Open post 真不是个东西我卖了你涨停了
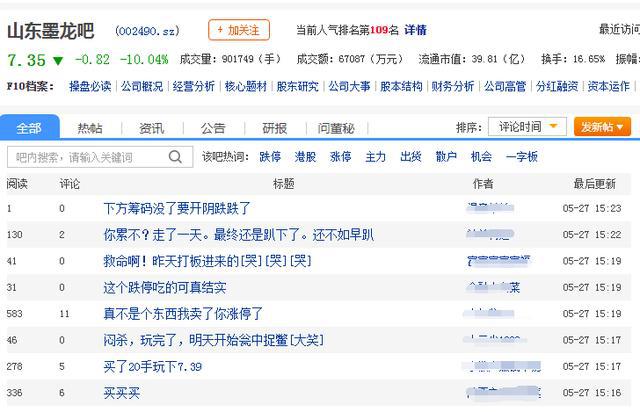The image size is (640, 412). click(183, 314)
